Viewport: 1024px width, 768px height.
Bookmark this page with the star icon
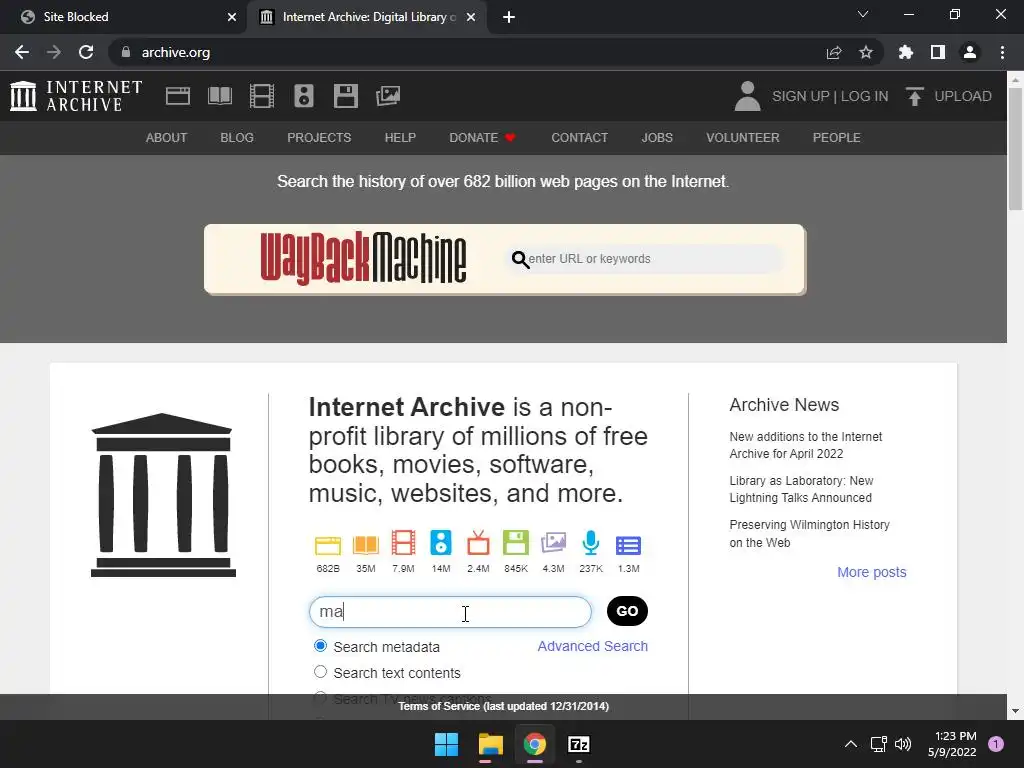tap(866, 52)
